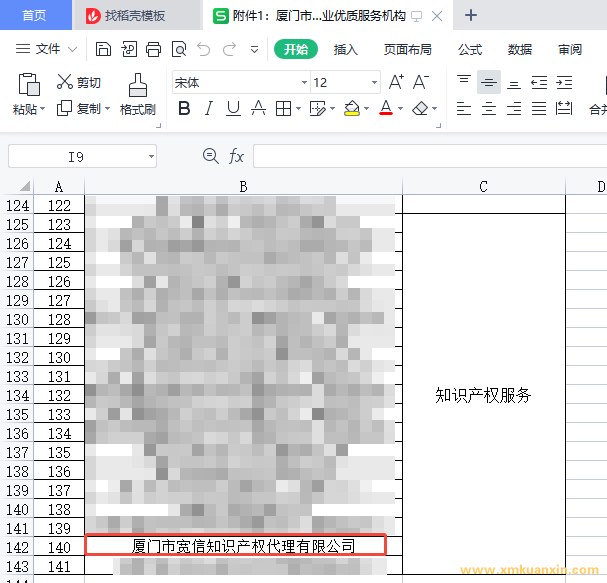Select the cell containing 知识产权服务
This screenshot has height=583, width=607.
pos(483,395)
